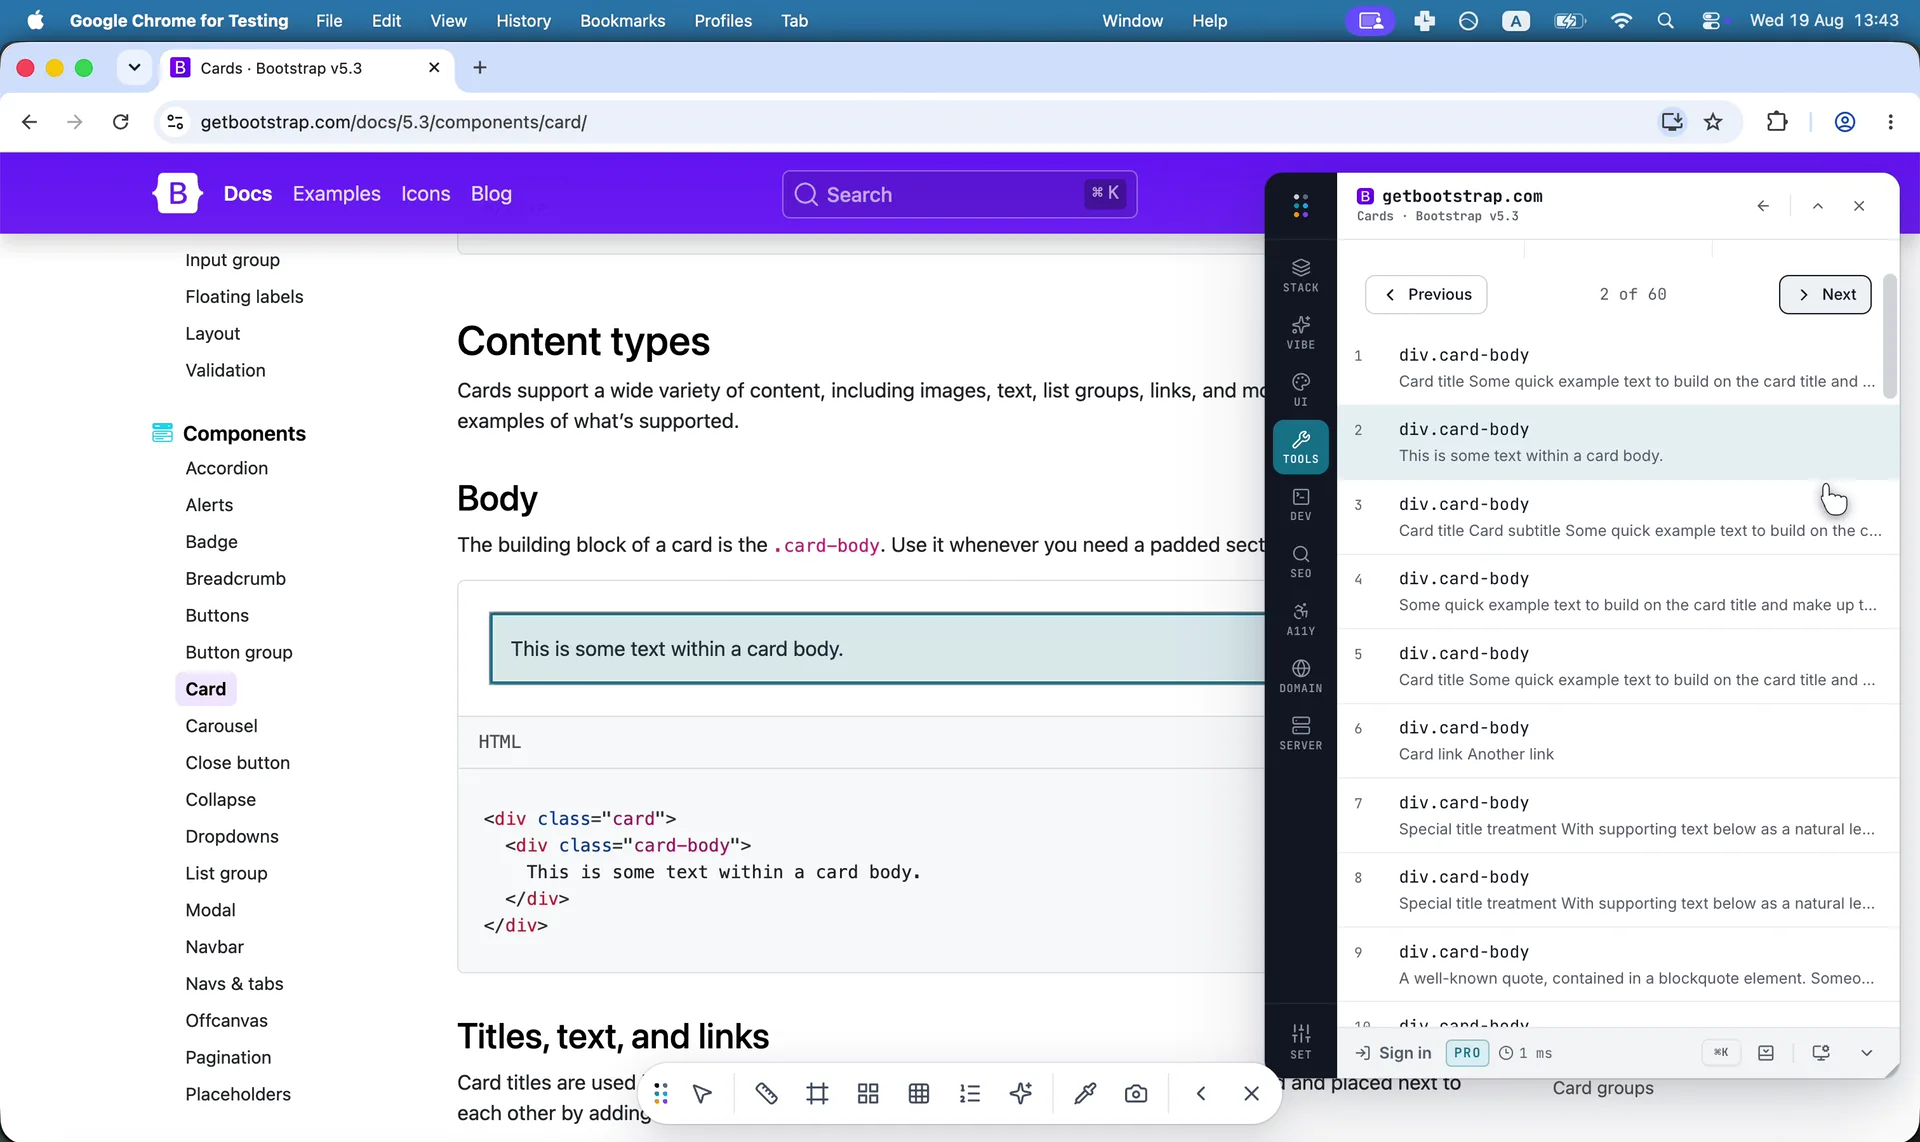Select the frame grid hash tool
The height and width of the screenshot is (1142, 1920).
click(x=817, y=1094)
